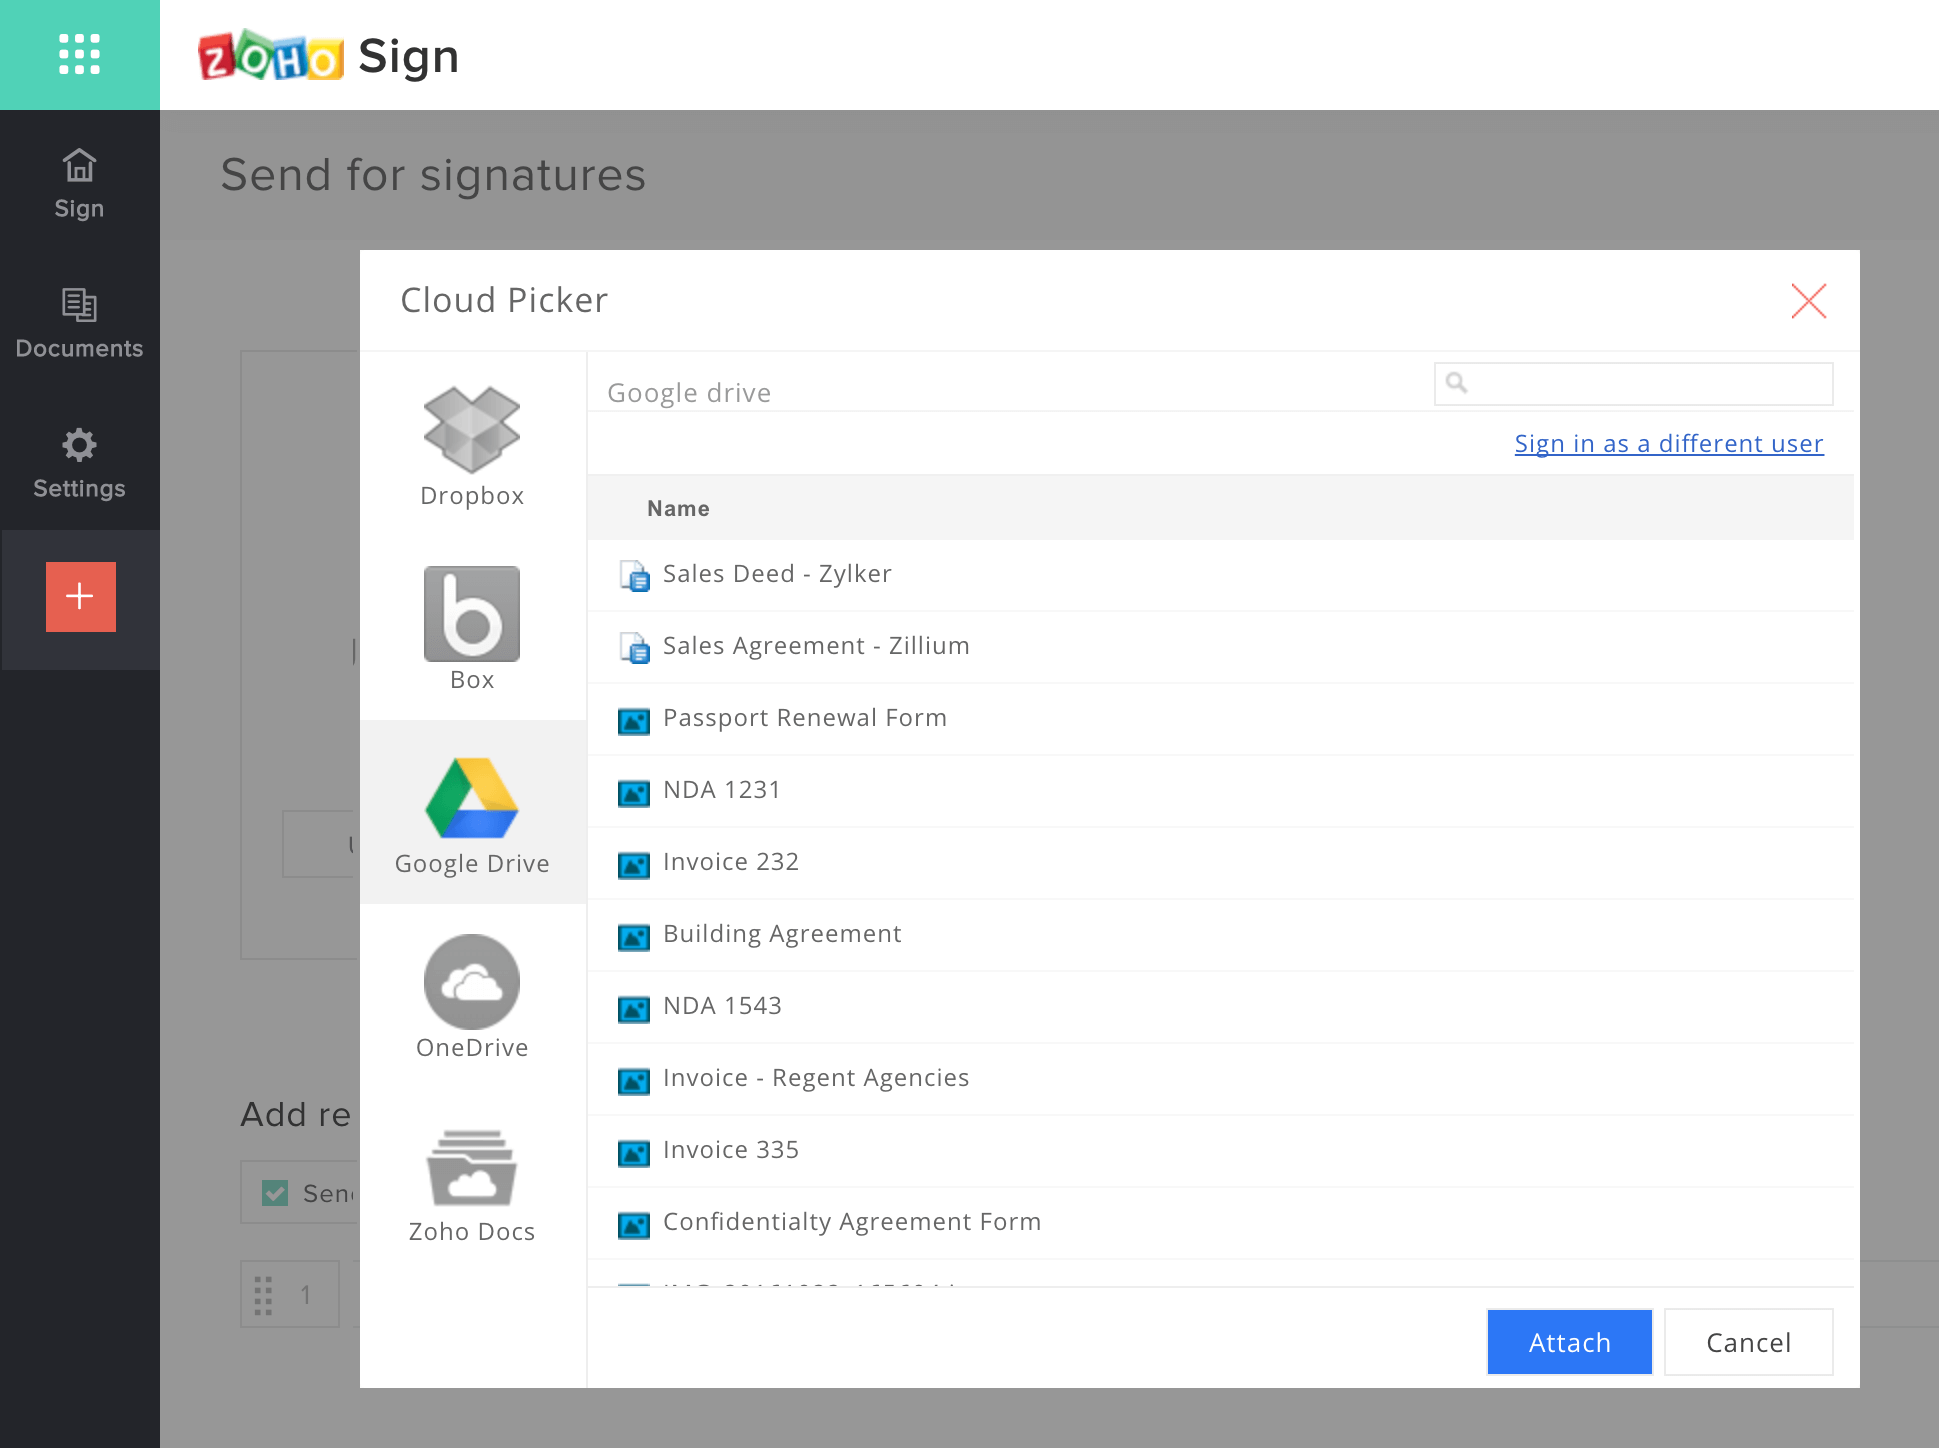The height and width of the screenshot is (1448, 1939).
Task: Select the Confidentiality Agreement Form
Action: pos(852,1220)
